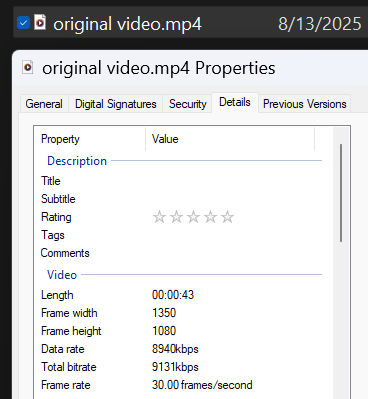368x399 pixels.
Task: Select the Frame width property label
Action: [69, 313]
